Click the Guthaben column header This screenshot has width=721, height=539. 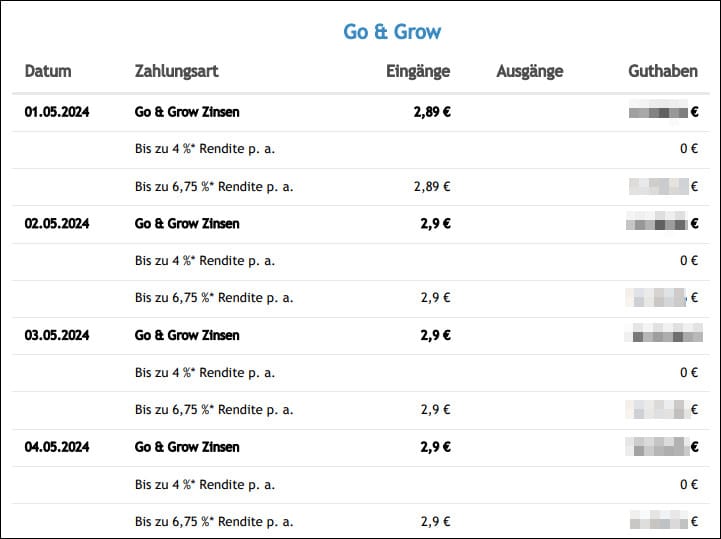tap(663, 71)
